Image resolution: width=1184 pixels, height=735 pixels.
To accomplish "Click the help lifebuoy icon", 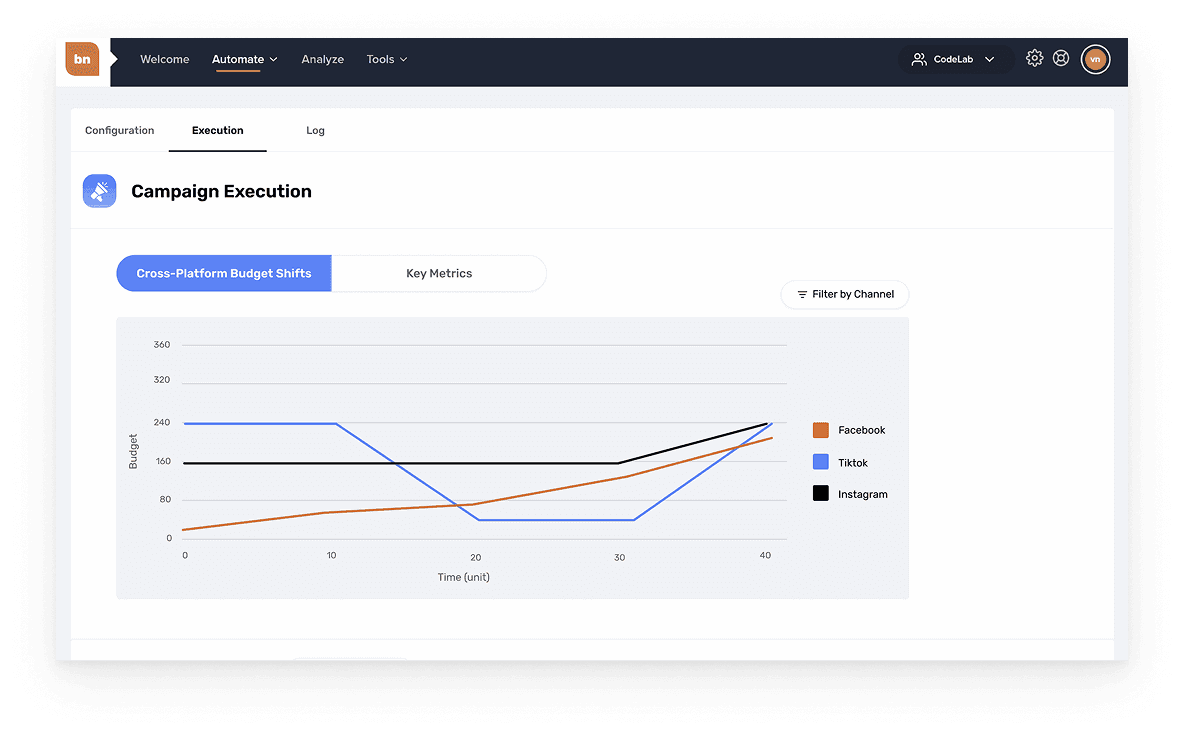I will 1061,59.
